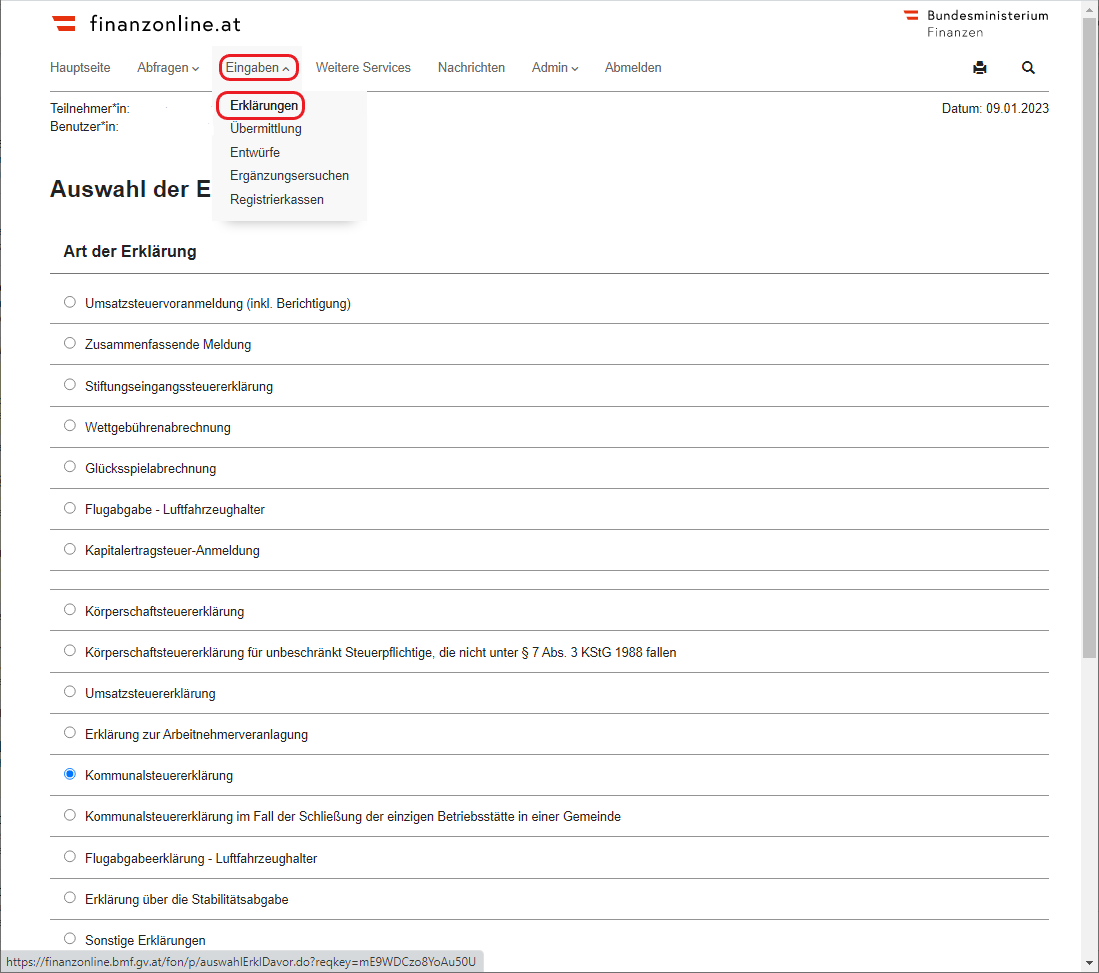Click the finanzonline.at logo
Viewport: 1099px width, 973px height.
click(146, 24)
